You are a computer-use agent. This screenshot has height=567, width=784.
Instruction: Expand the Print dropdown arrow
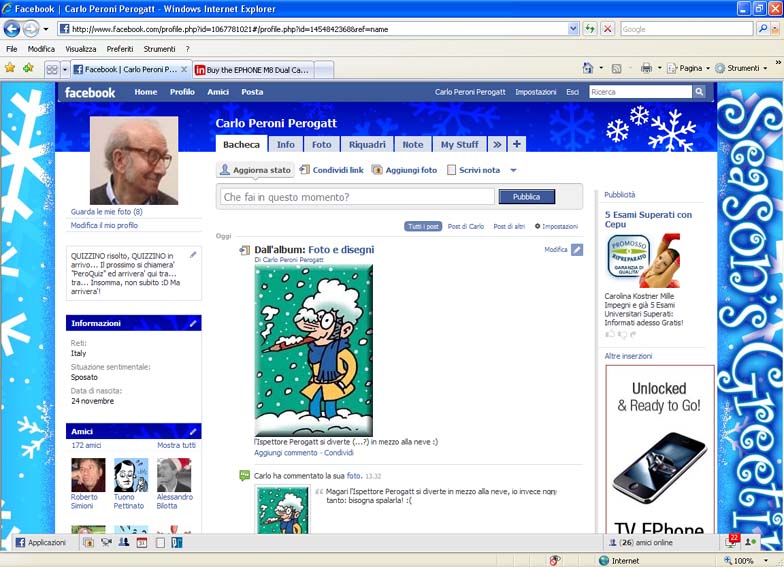660,68
